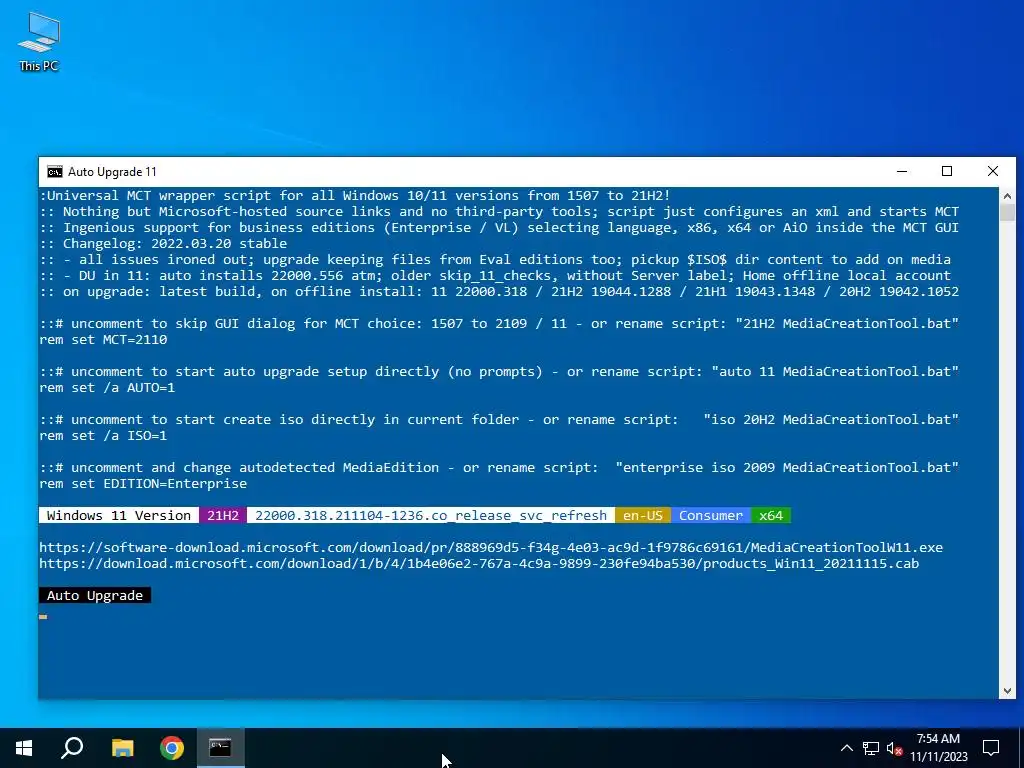1024x768 pixels.
Task: Click the 'Ingenious support for business editions' line
Action: pyautogui.click(x=499, y=227)
